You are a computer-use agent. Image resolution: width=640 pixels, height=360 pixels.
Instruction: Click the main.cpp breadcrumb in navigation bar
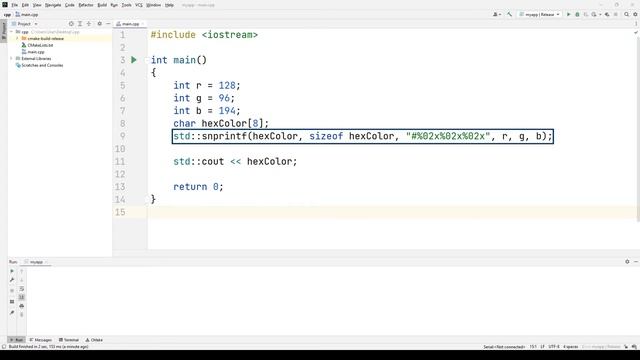tap(27, 14)
